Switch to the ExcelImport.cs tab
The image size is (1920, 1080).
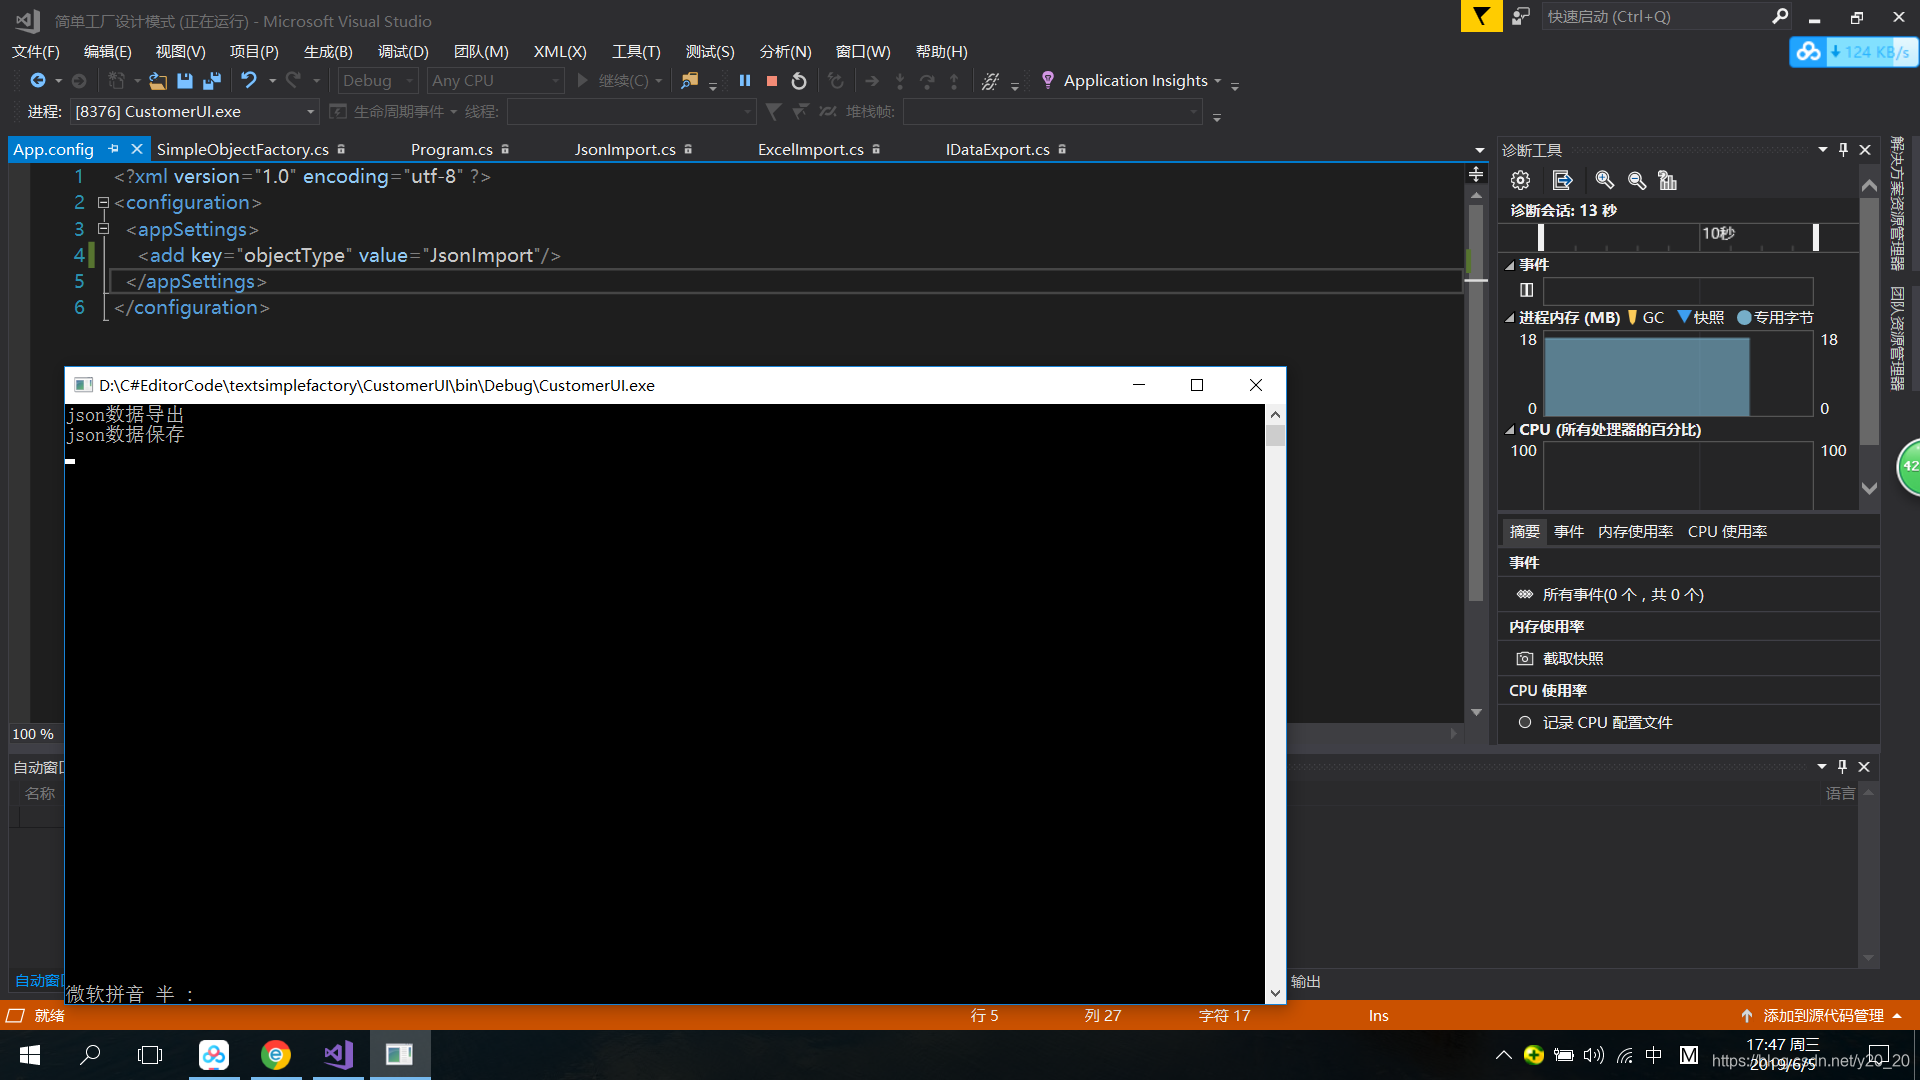pos(811,149)
